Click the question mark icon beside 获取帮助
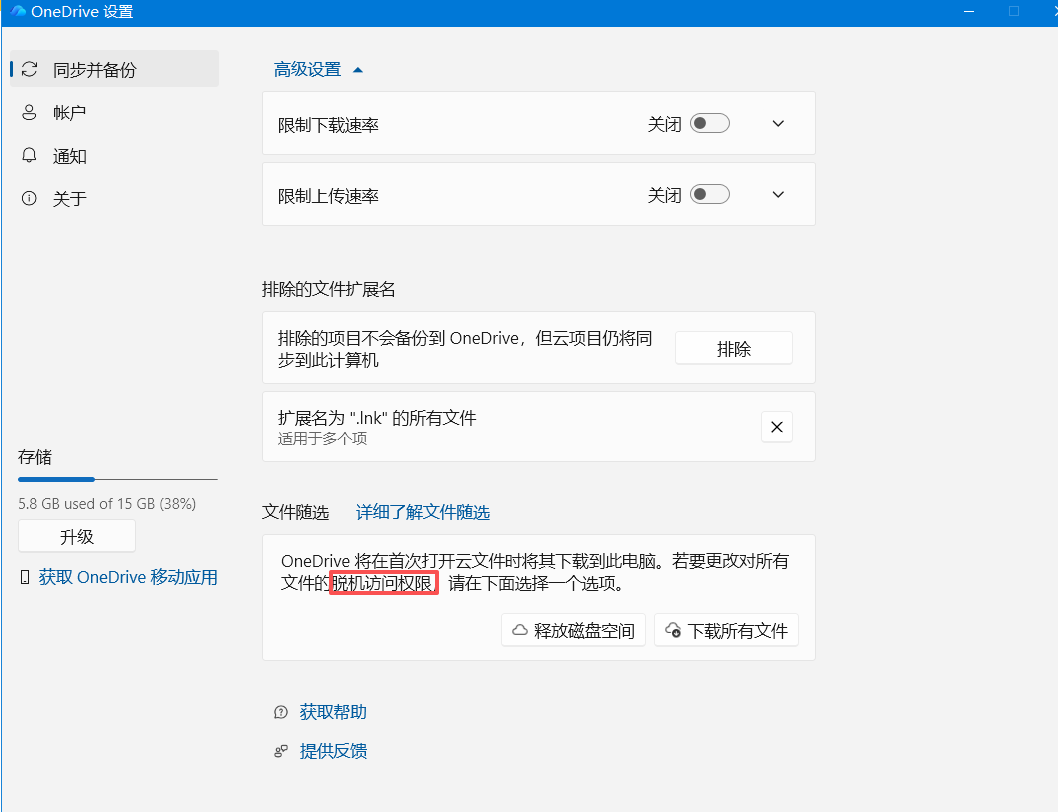 (x=281, y=712)
